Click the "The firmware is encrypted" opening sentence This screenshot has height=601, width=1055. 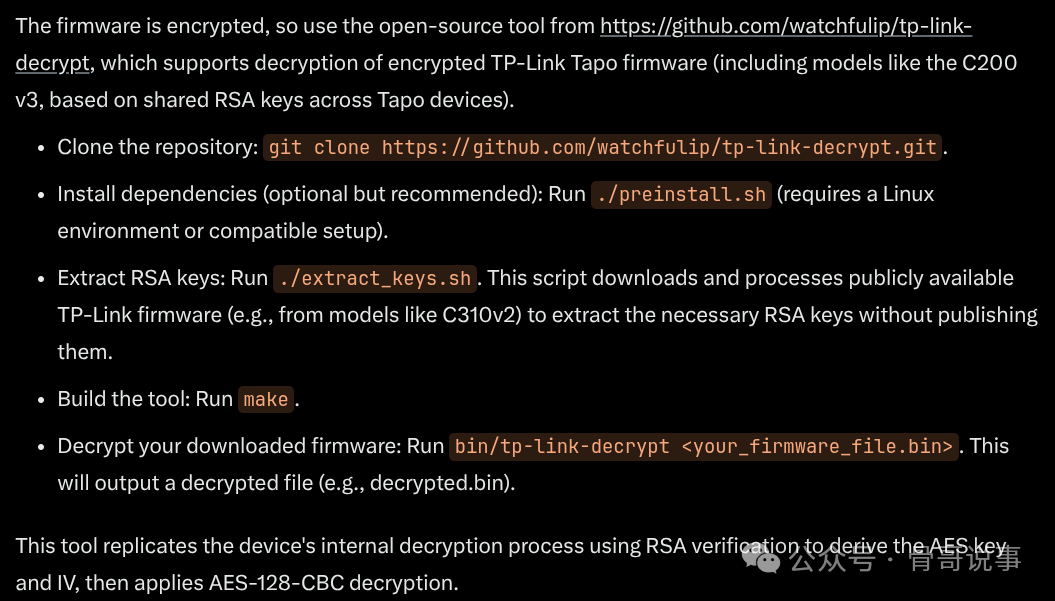coord(150,26)
